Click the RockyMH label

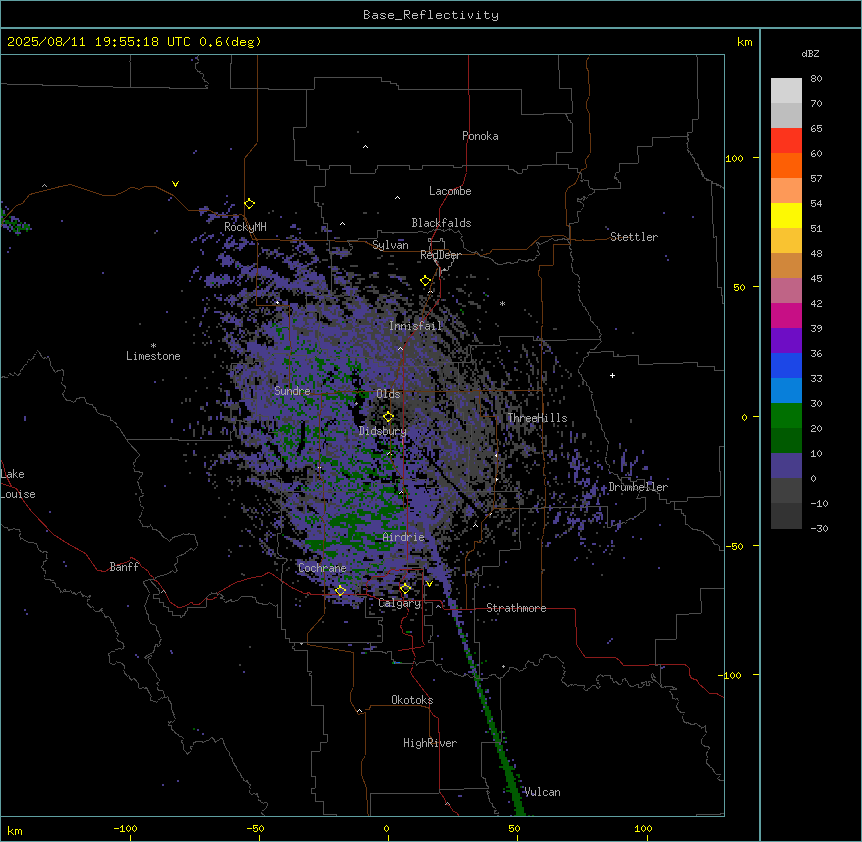click(x=245, y=227)
